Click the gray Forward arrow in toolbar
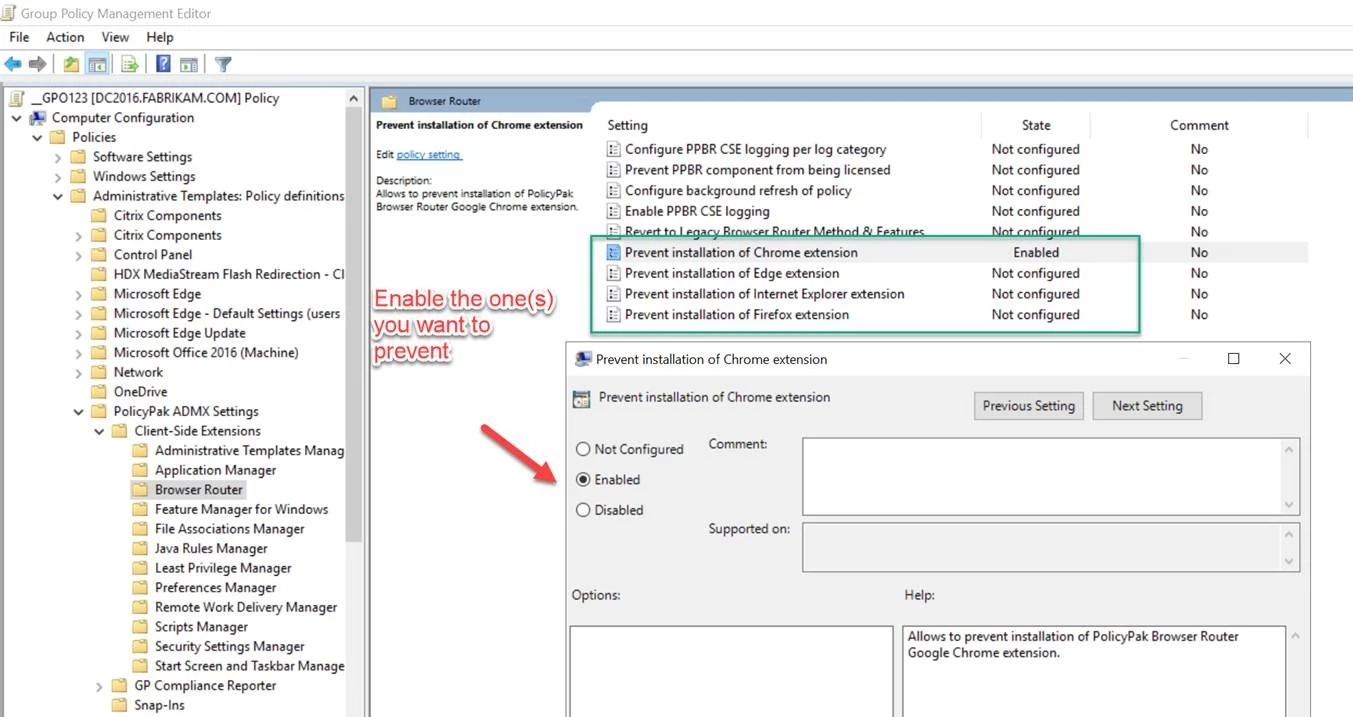Screen dimensions: 1353x717 point(38,64)
